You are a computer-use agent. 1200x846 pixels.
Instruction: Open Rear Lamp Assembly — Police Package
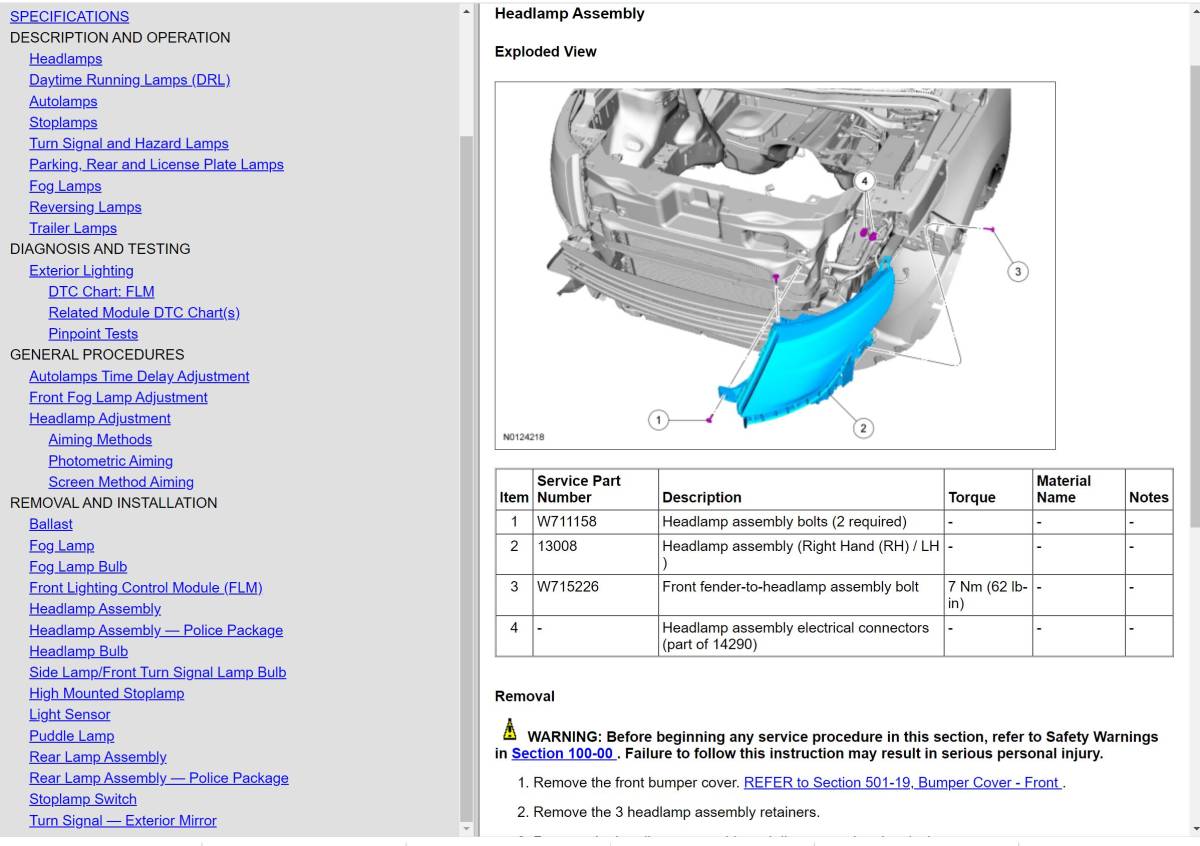click(158, 778)
